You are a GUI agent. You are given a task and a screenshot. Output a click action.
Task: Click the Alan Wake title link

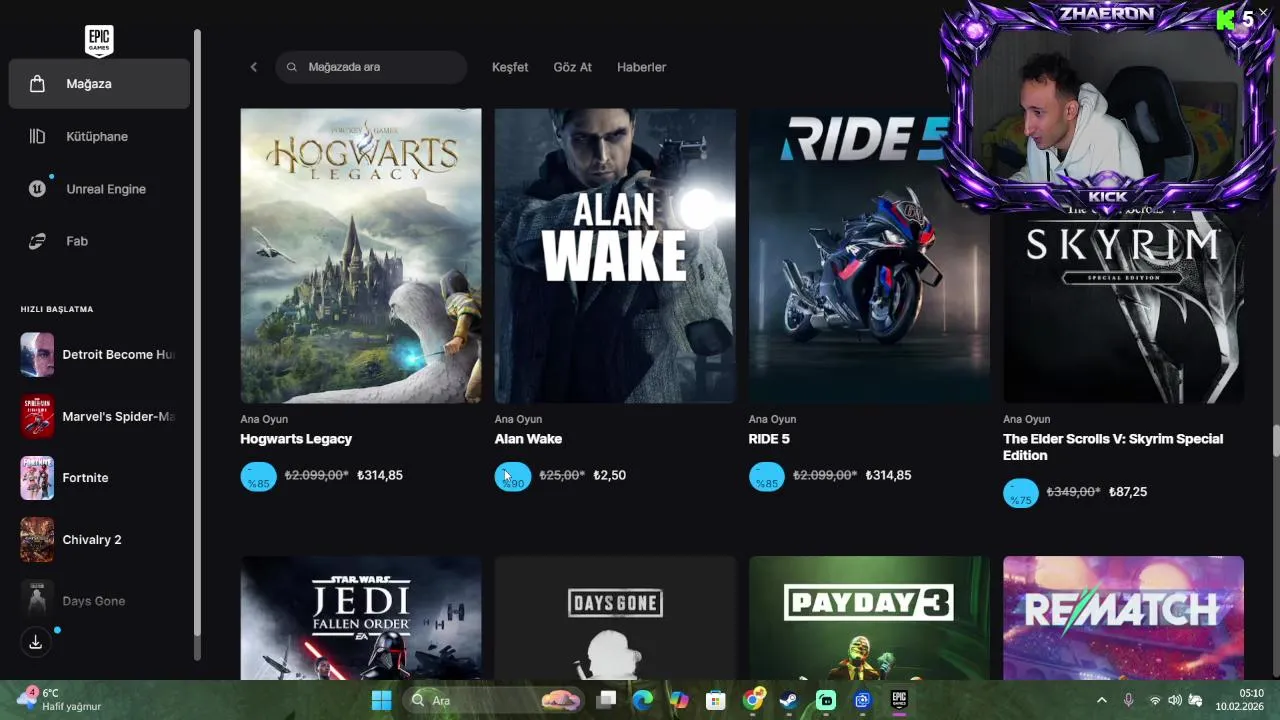pos(528,439)
